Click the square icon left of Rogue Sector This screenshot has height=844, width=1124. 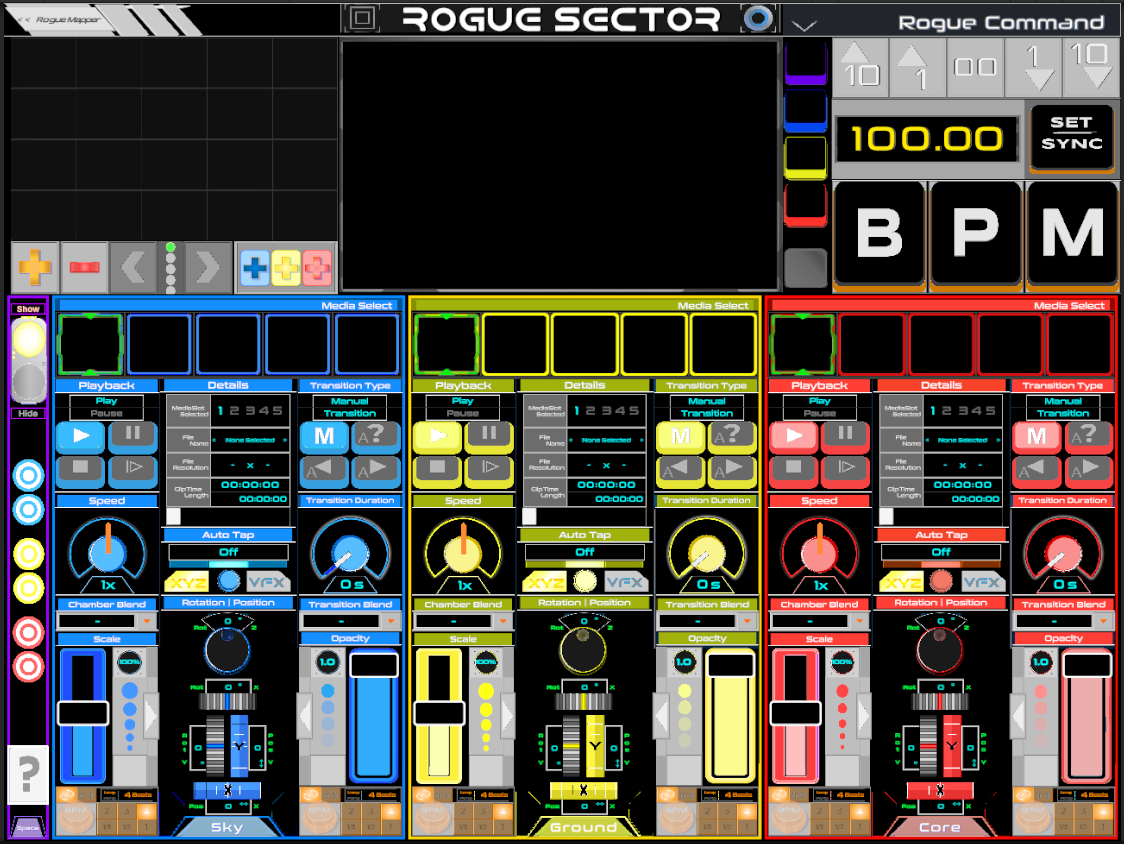click(362, 18)
